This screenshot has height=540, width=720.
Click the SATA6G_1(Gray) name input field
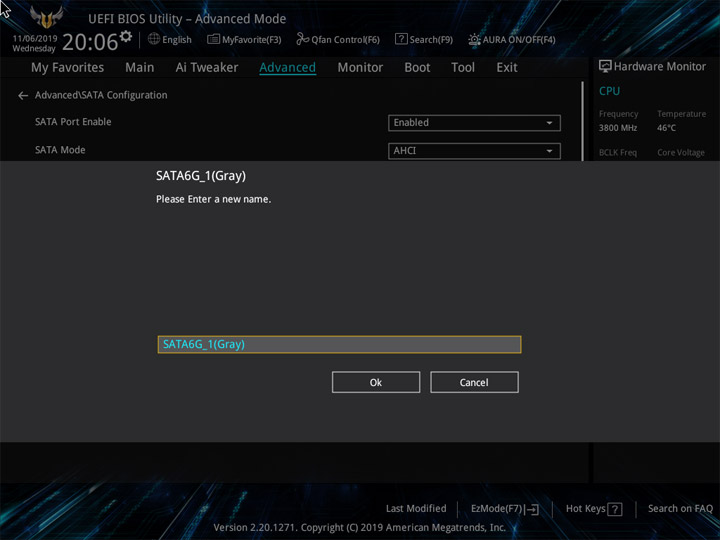[339, 344]
